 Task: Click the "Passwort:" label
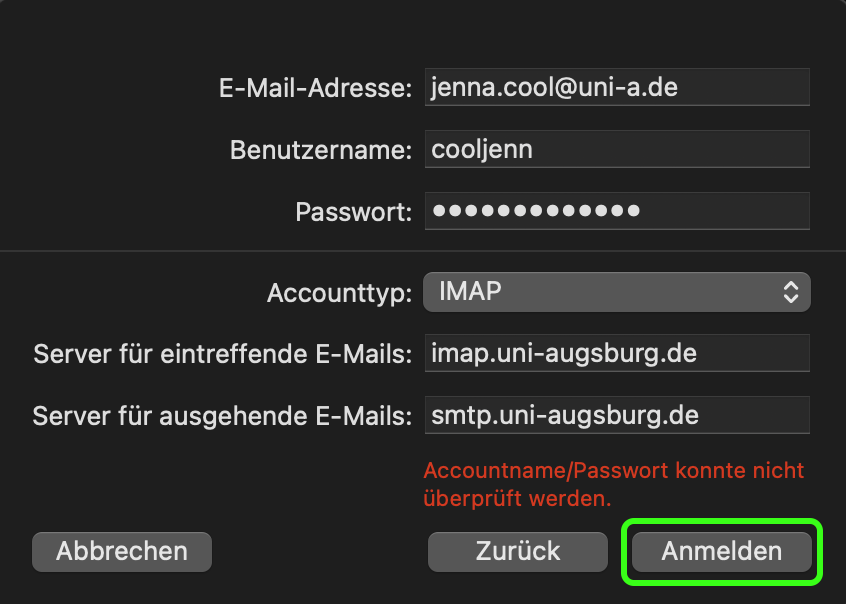(x=353, y=212)
